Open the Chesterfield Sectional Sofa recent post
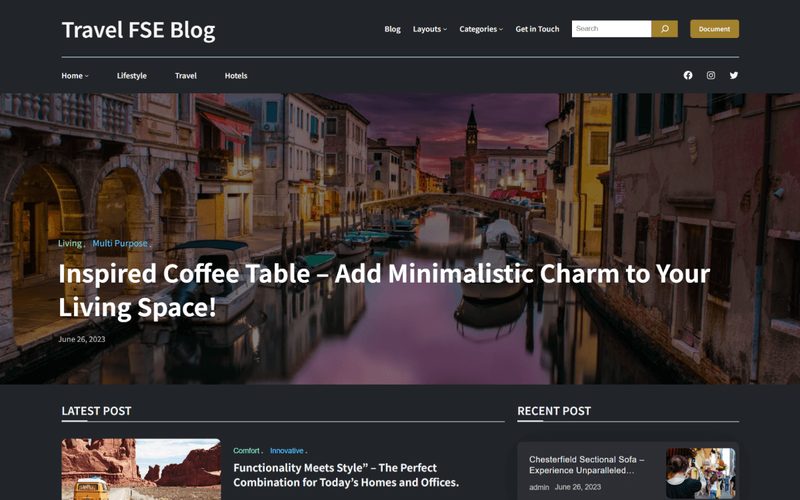Screen dimensions: 800x500 pyautogui.click(x=587, y=465)
